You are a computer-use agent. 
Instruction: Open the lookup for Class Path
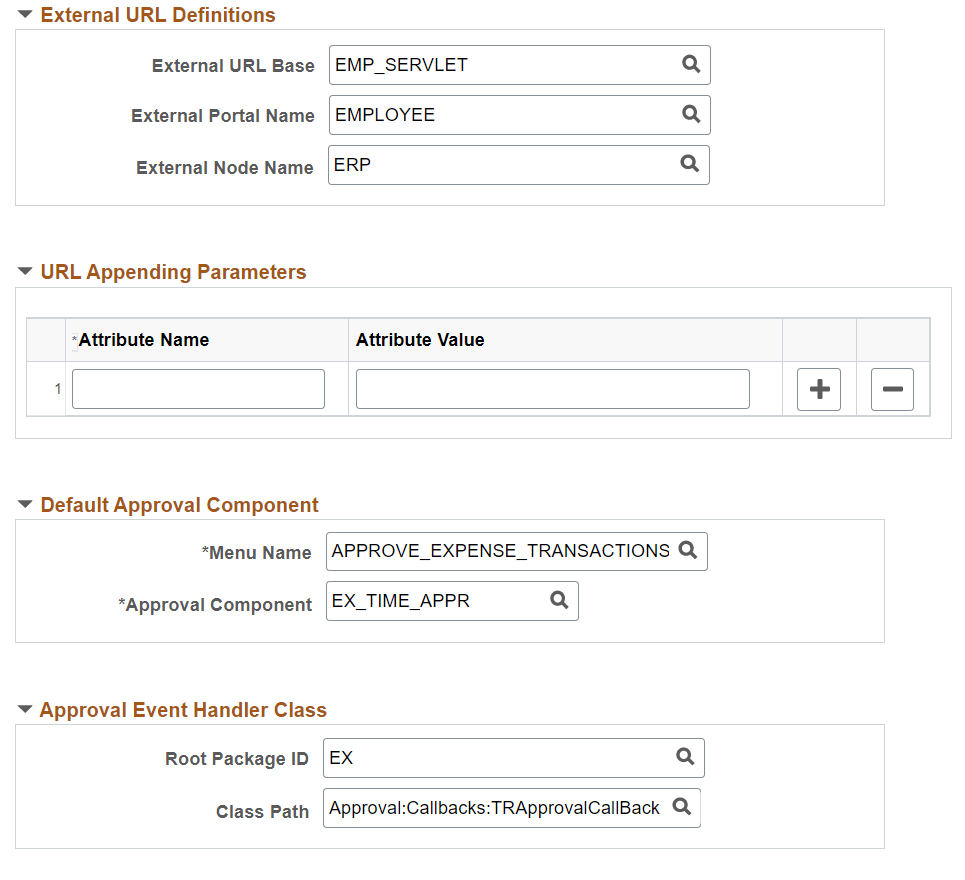pyautogui.click(x=682, y=807)
